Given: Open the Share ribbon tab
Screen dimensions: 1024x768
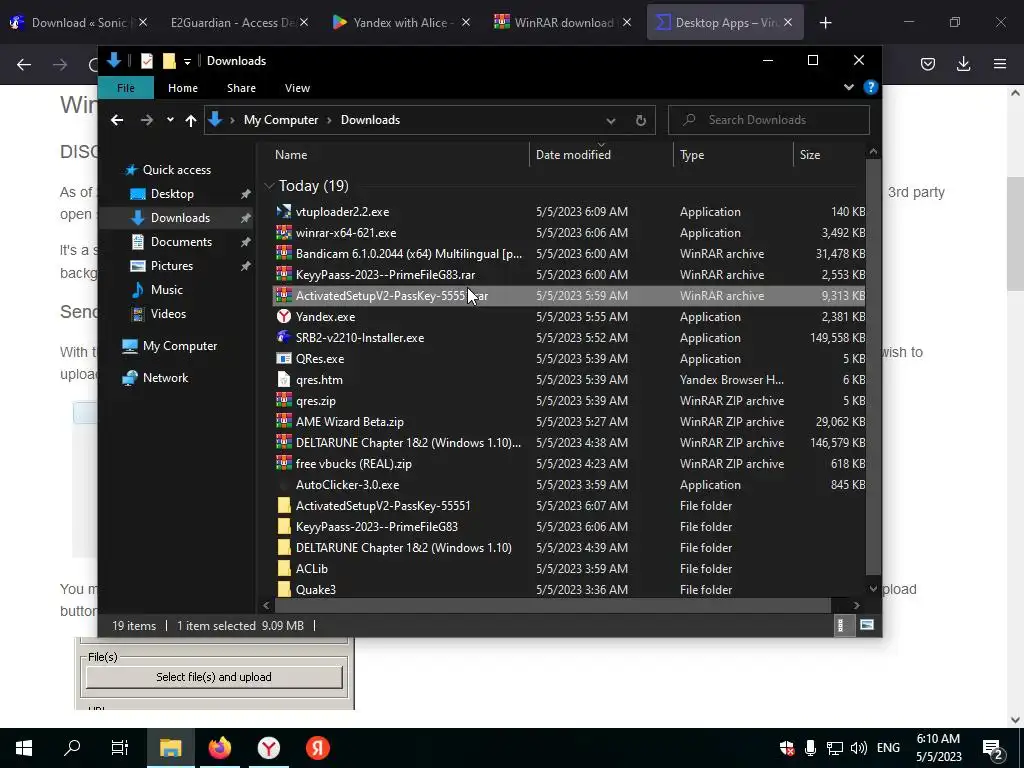Looking at the screenshot, I should coord(241,88).
